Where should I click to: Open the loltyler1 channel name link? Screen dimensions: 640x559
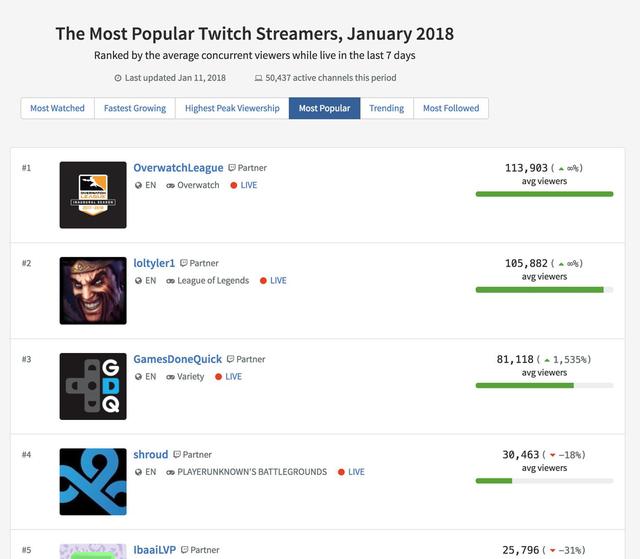(154, 263)
